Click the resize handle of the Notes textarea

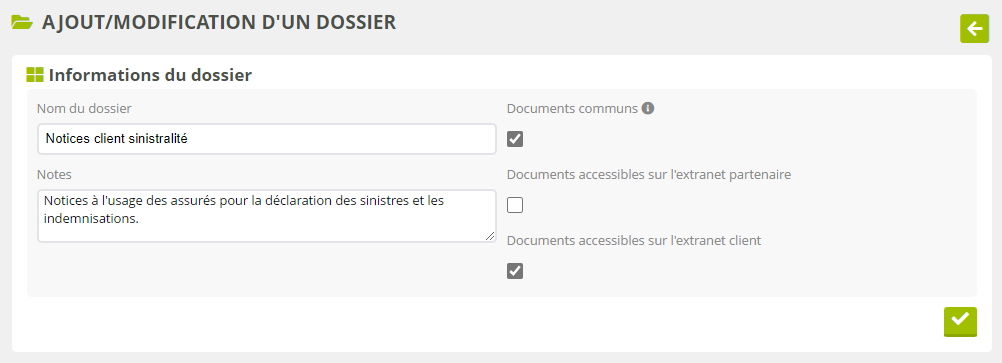click(x=489, y=236)
